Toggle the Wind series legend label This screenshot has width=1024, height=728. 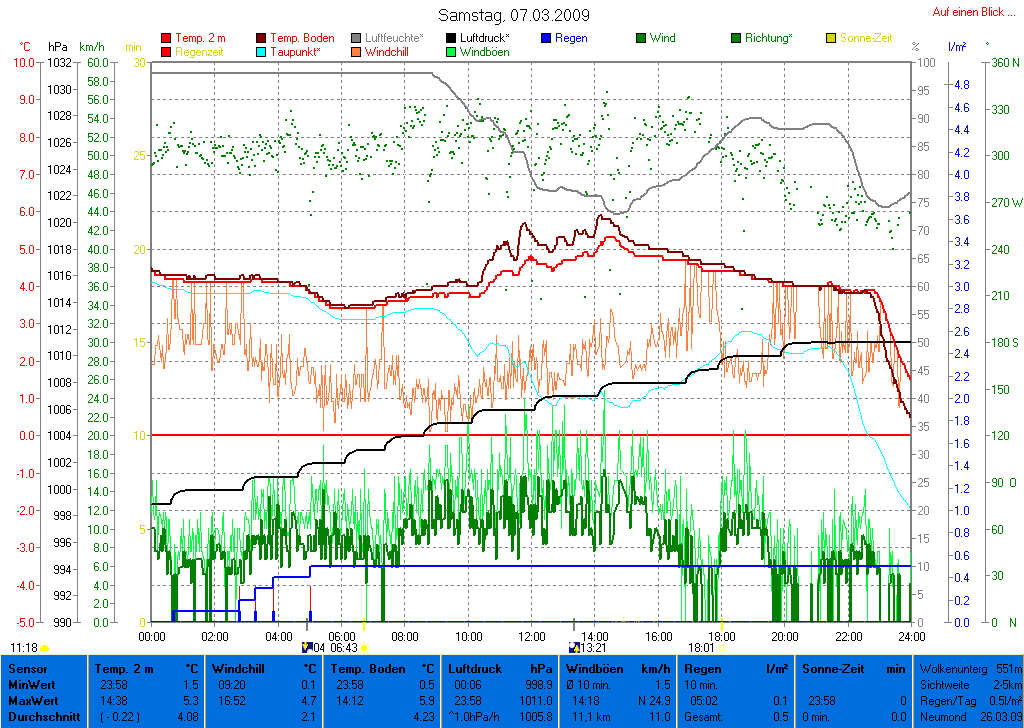pos(662,38)
